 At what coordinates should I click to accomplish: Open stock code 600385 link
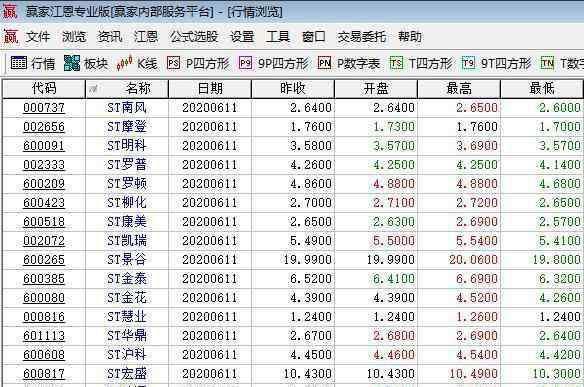(44, 279)
